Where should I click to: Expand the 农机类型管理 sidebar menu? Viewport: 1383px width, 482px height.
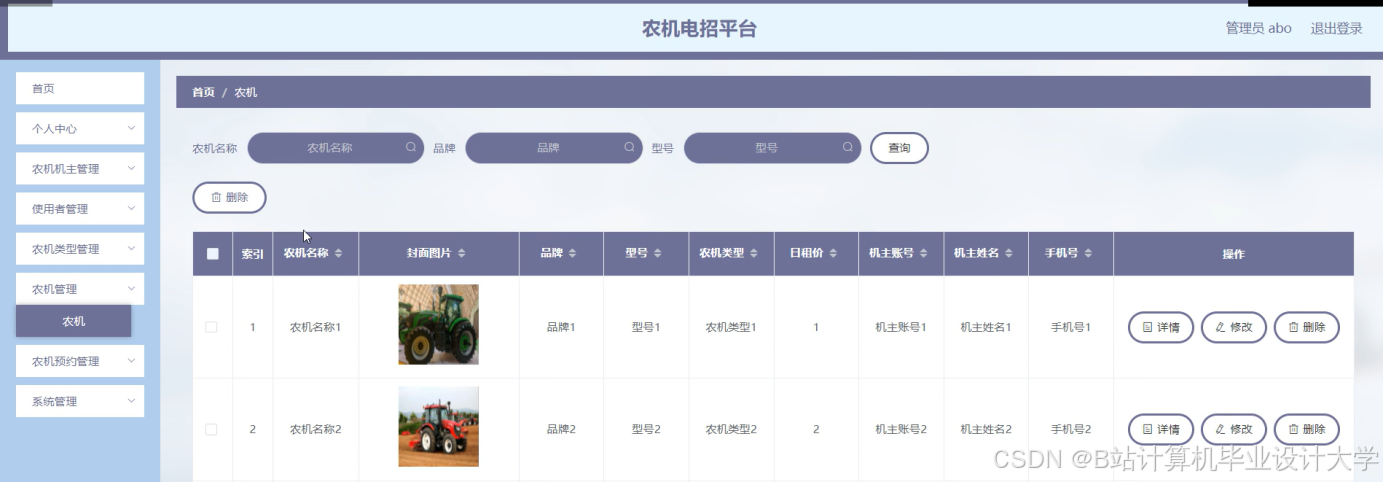pyautogui.click(x=80, y=248)
